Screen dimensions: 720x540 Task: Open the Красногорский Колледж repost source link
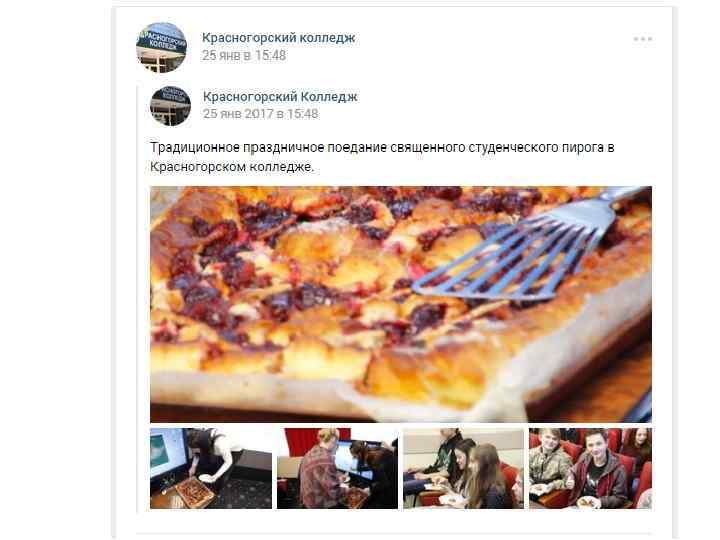pyautogui.click(x=280, y=96)
